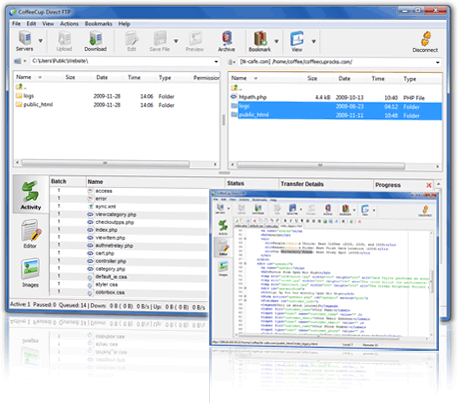Open the remote path dropdown
The image size is (459, 419).
pyautogui.click(x=438, y=62)
